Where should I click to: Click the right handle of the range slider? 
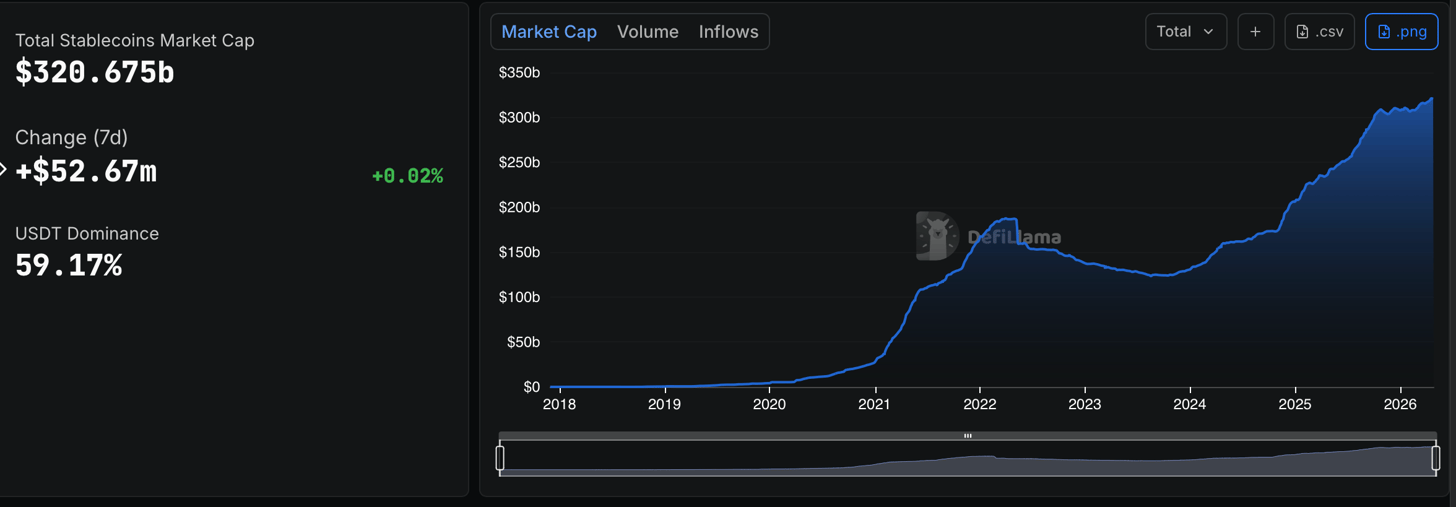click(x=1435, y=458)
